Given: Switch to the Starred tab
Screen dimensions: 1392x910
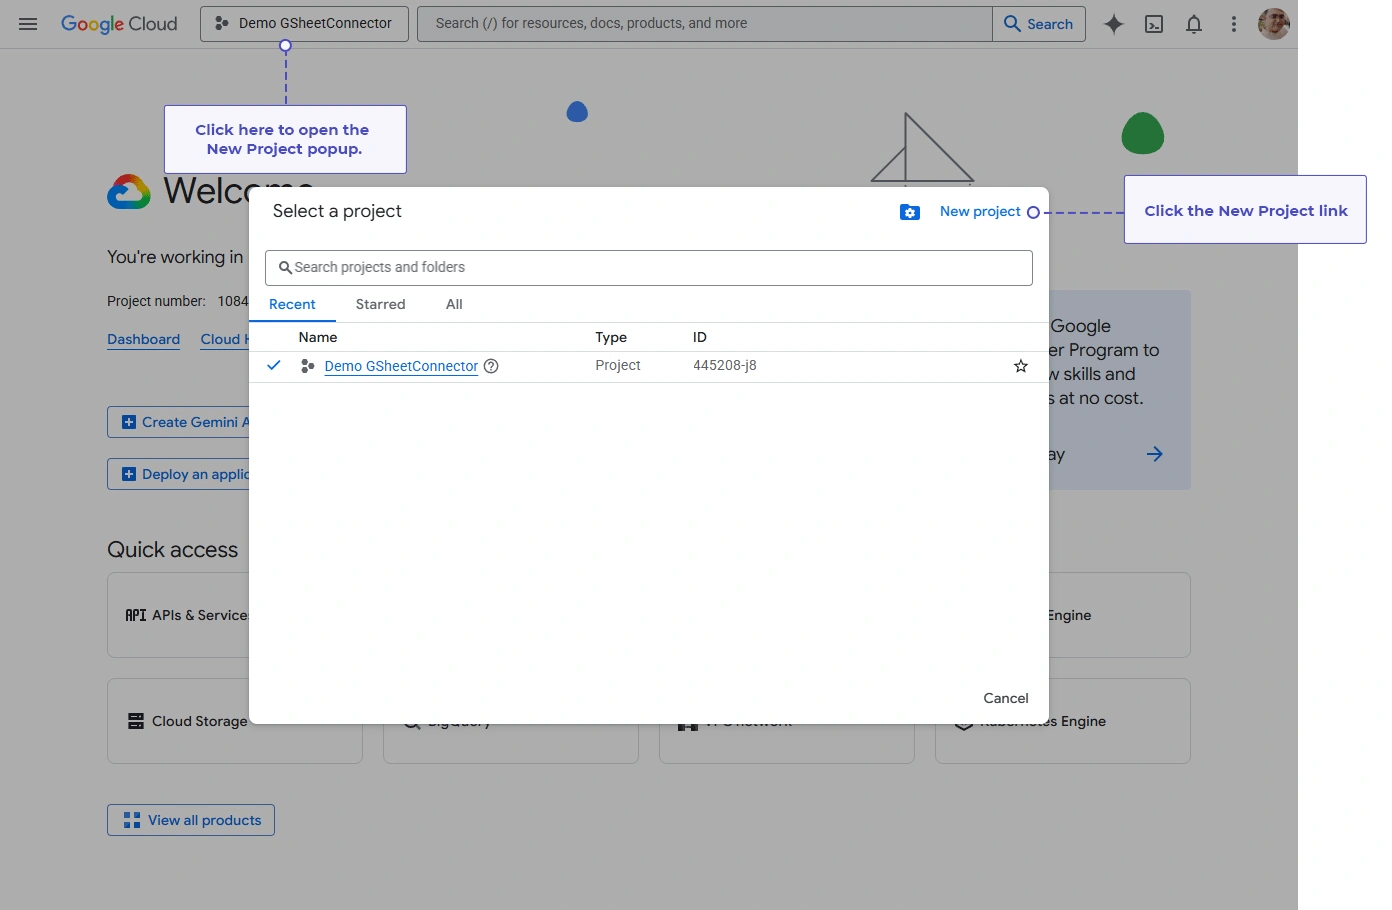Looking at the screenshot, I should pyautogui.click(x=381, y=304).
